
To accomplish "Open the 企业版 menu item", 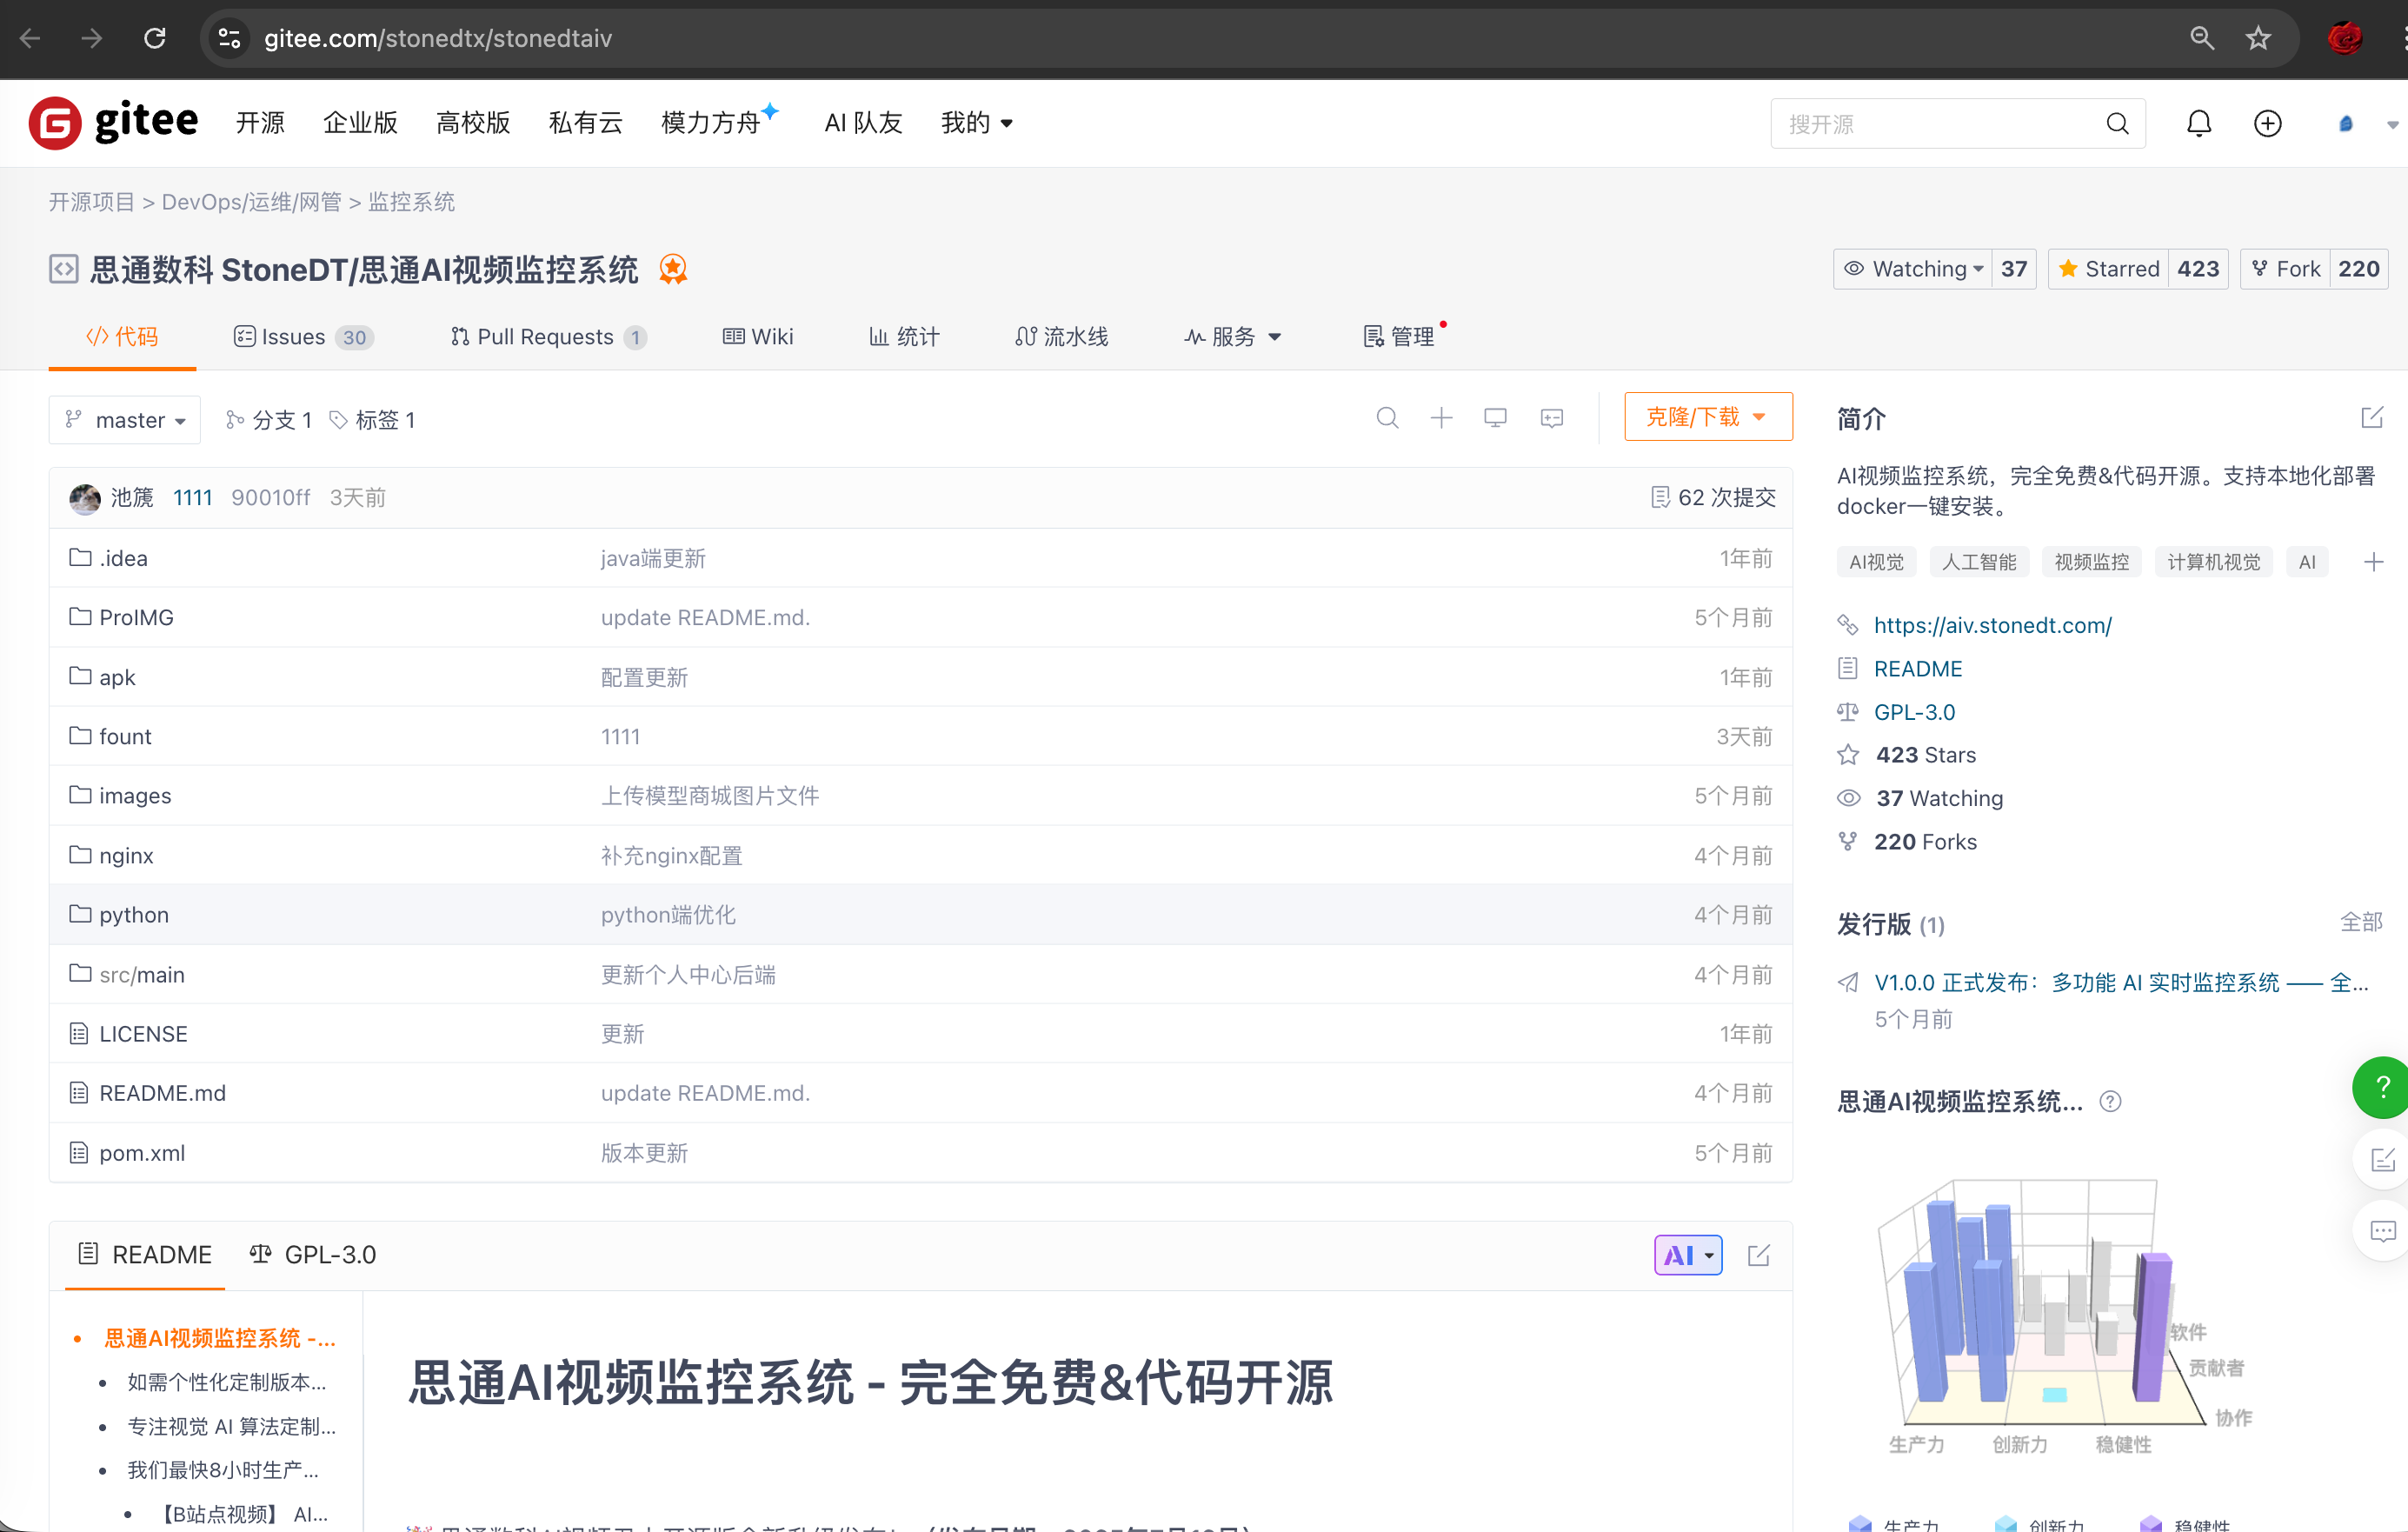I will pos(360,122).
